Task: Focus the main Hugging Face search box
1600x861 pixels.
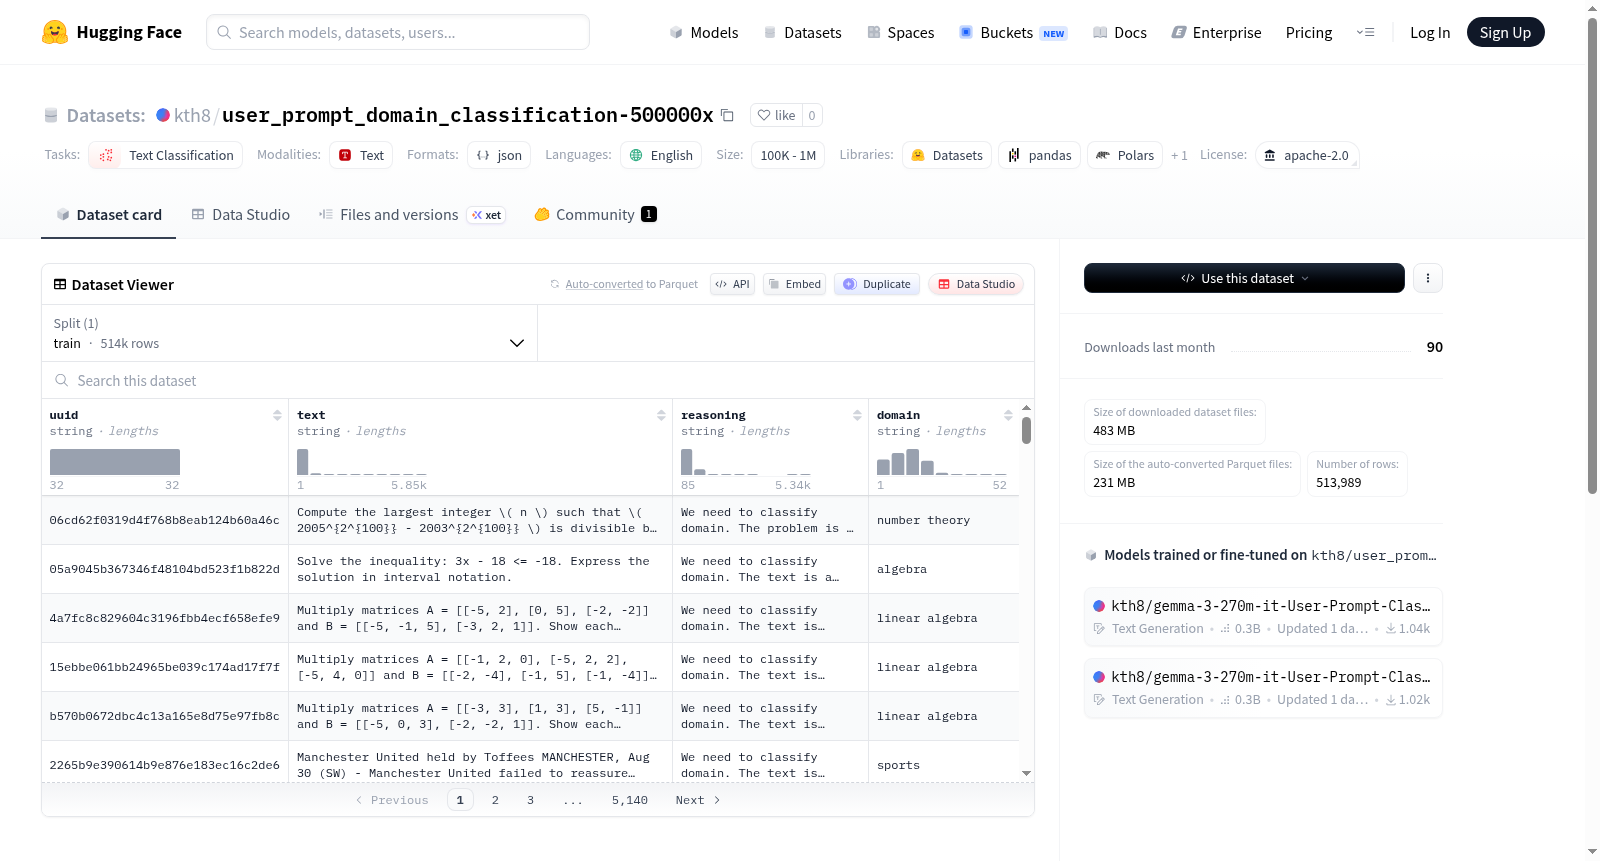Action: point(398,32)
